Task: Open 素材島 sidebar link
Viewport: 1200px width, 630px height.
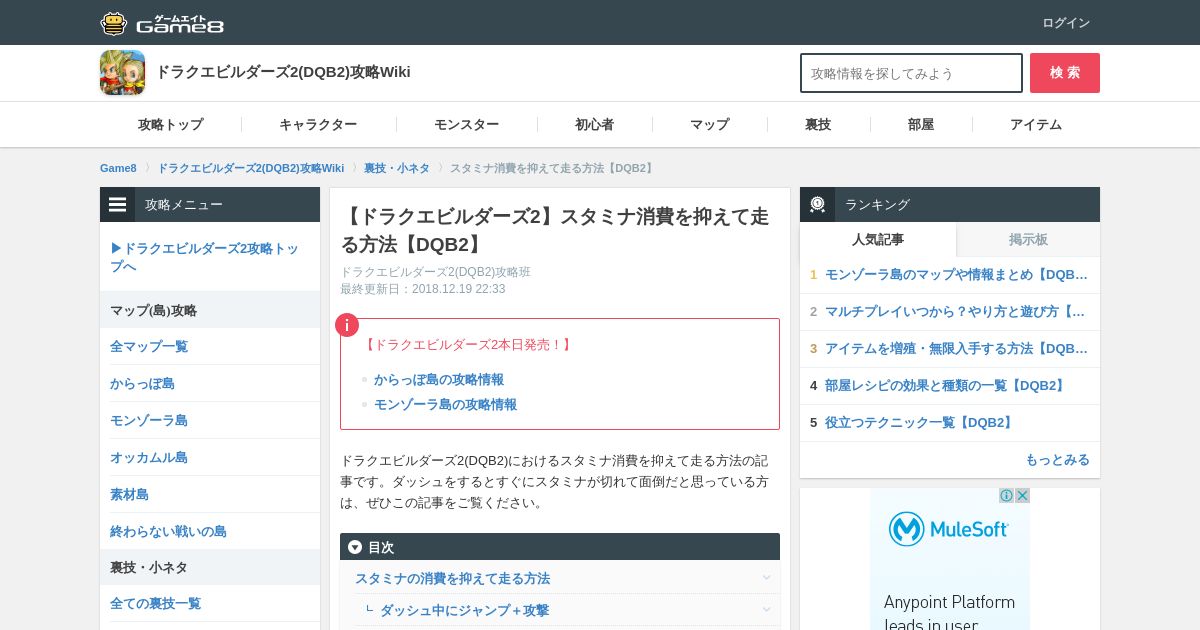Action: tap(129, 494)
